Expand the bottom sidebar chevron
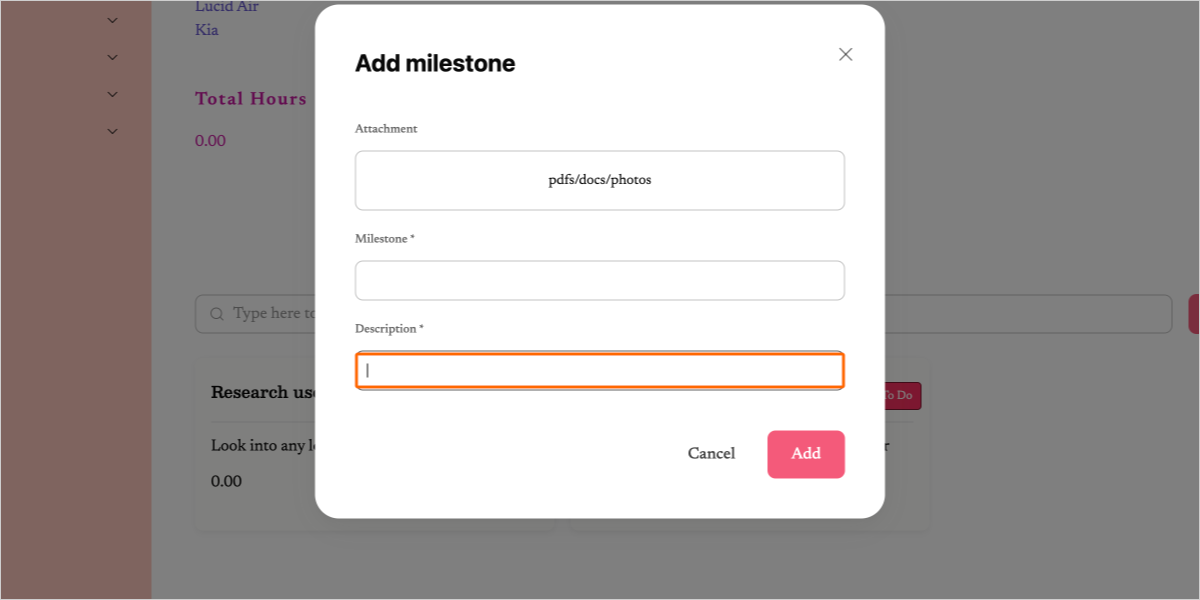This screenshot has height=600, width=1200. coord(112,131)
